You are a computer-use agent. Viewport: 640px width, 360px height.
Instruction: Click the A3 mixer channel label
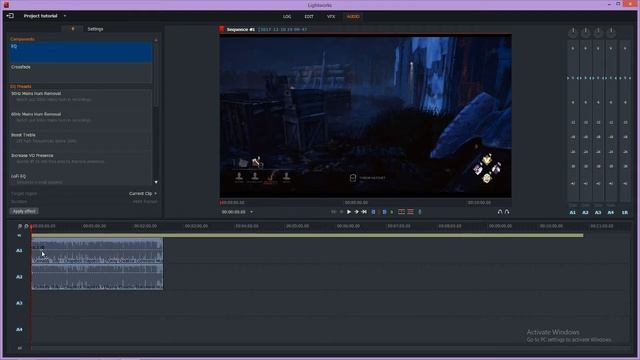tap(598, 213)
